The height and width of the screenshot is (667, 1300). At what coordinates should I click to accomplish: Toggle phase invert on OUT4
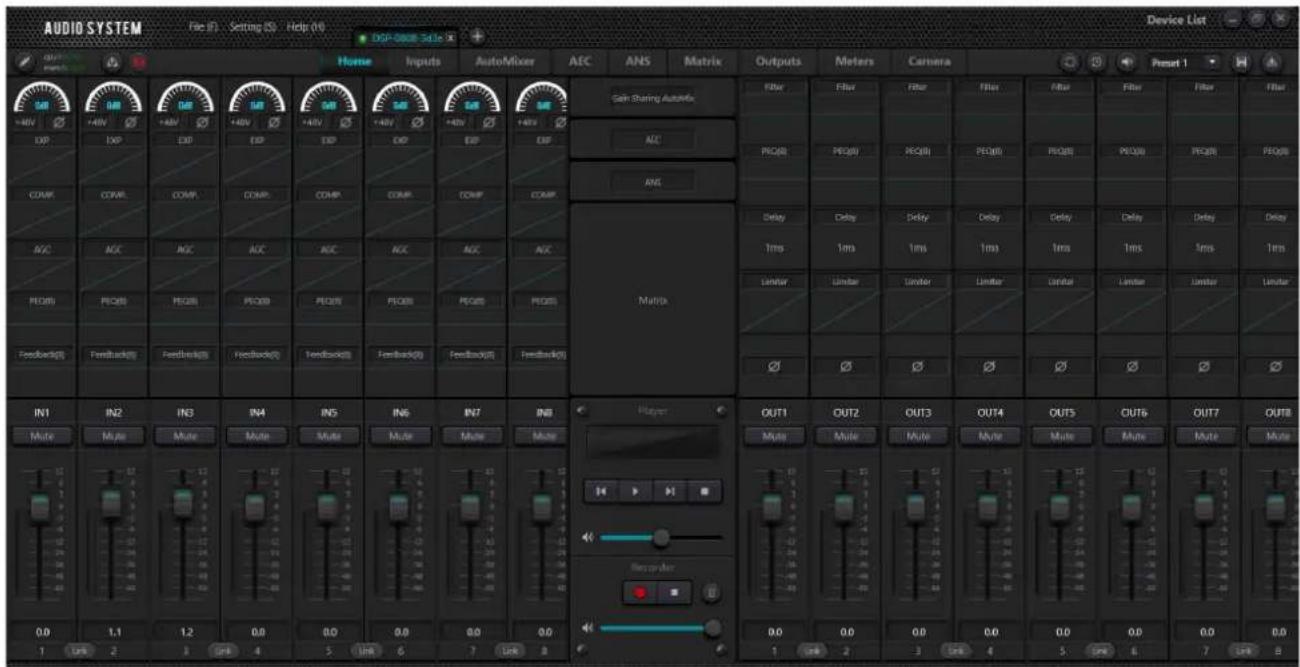[x=989, y=367]
